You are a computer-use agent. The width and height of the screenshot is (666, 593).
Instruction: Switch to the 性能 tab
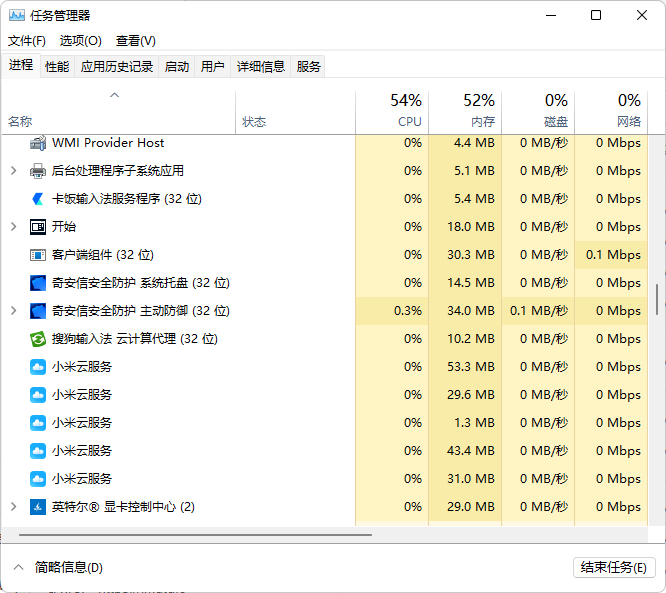(57, 67)
